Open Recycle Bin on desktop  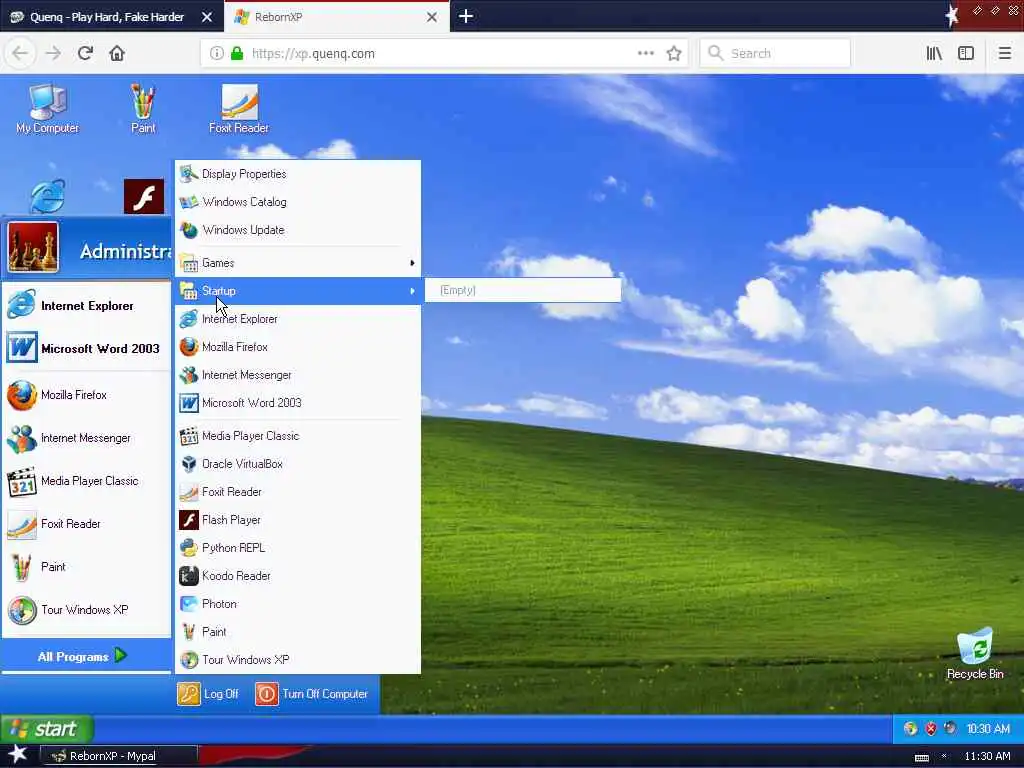point(975,654)
